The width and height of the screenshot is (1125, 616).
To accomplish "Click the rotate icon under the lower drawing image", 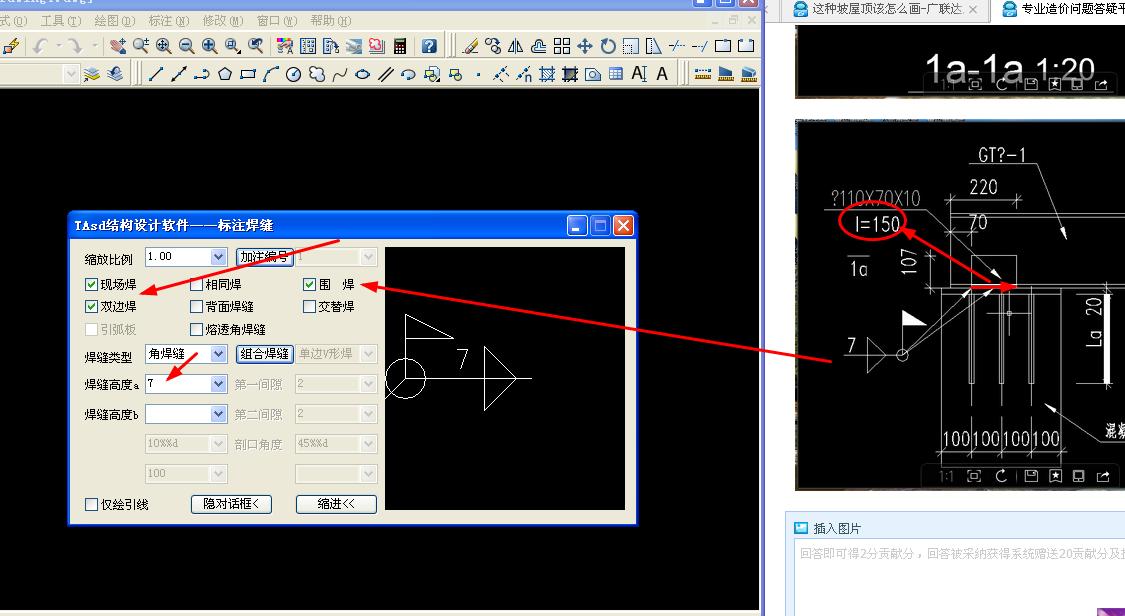I will click(1001, 475).
